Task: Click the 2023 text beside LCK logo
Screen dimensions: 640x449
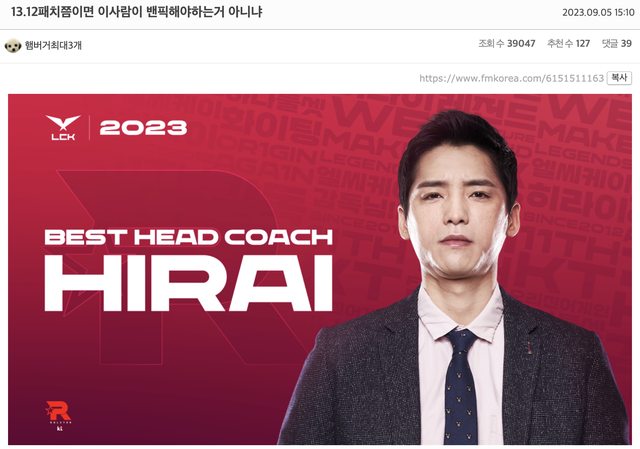Action: 143,128
